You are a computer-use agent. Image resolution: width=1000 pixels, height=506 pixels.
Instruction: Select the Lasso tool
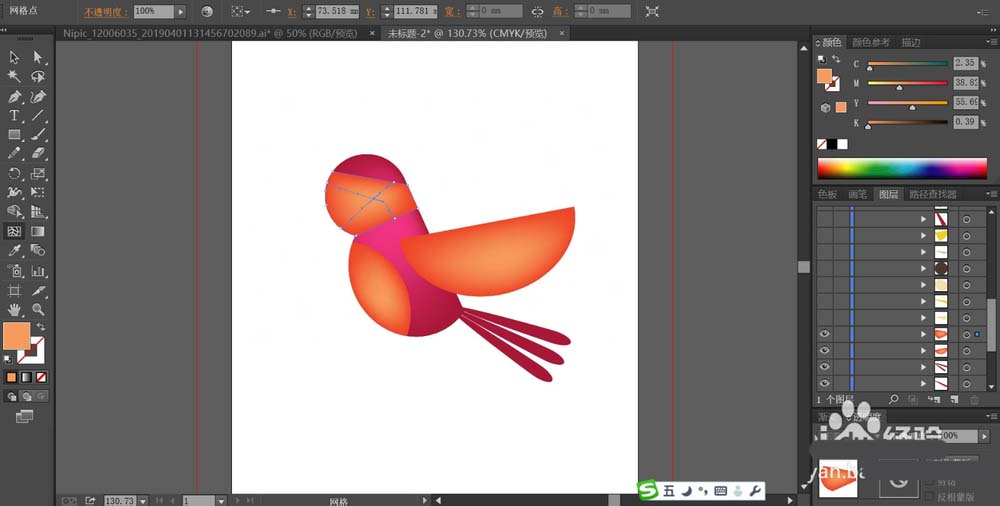tap(38, 77)
